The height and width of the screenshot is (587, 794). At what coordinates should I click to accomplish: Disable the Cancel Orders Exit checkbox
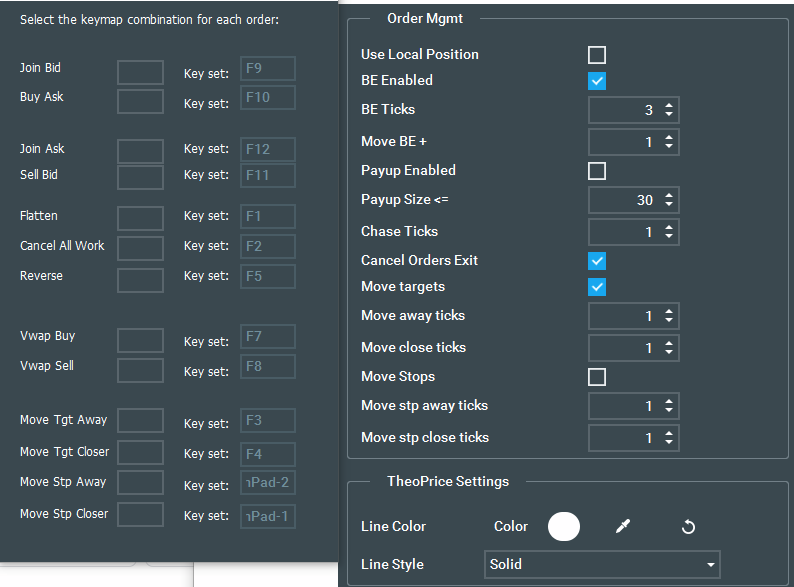point(597,261)
